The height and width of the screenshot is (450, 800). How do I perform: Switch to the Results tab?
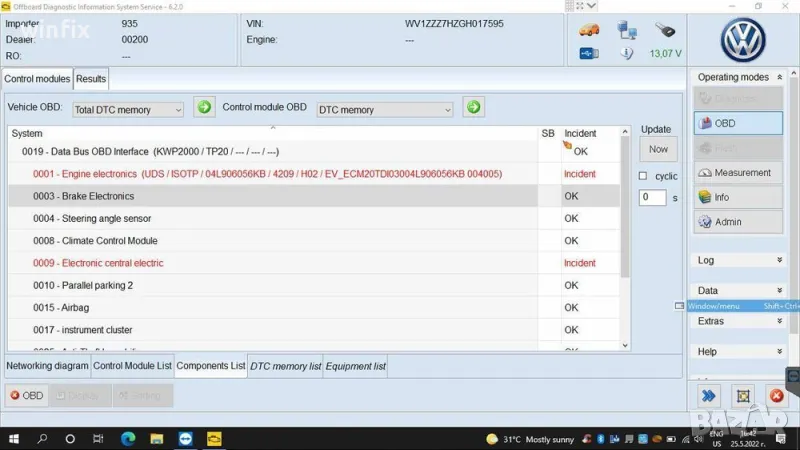click(x=91, y=79)
